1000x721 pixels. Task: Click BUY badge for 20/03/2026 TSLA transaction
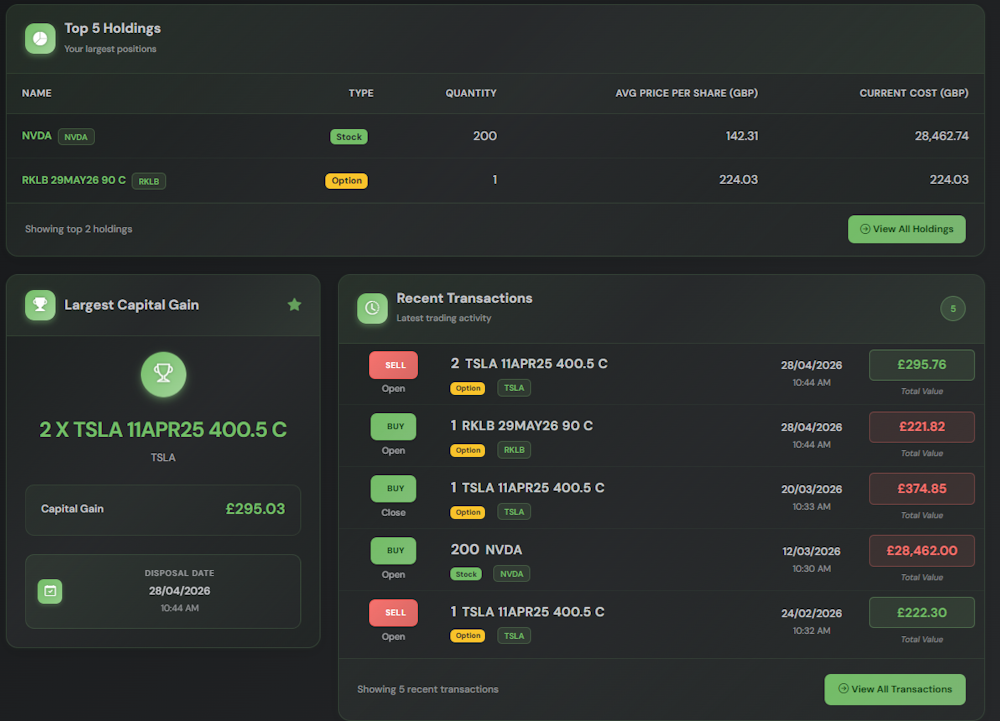(393, 488)
